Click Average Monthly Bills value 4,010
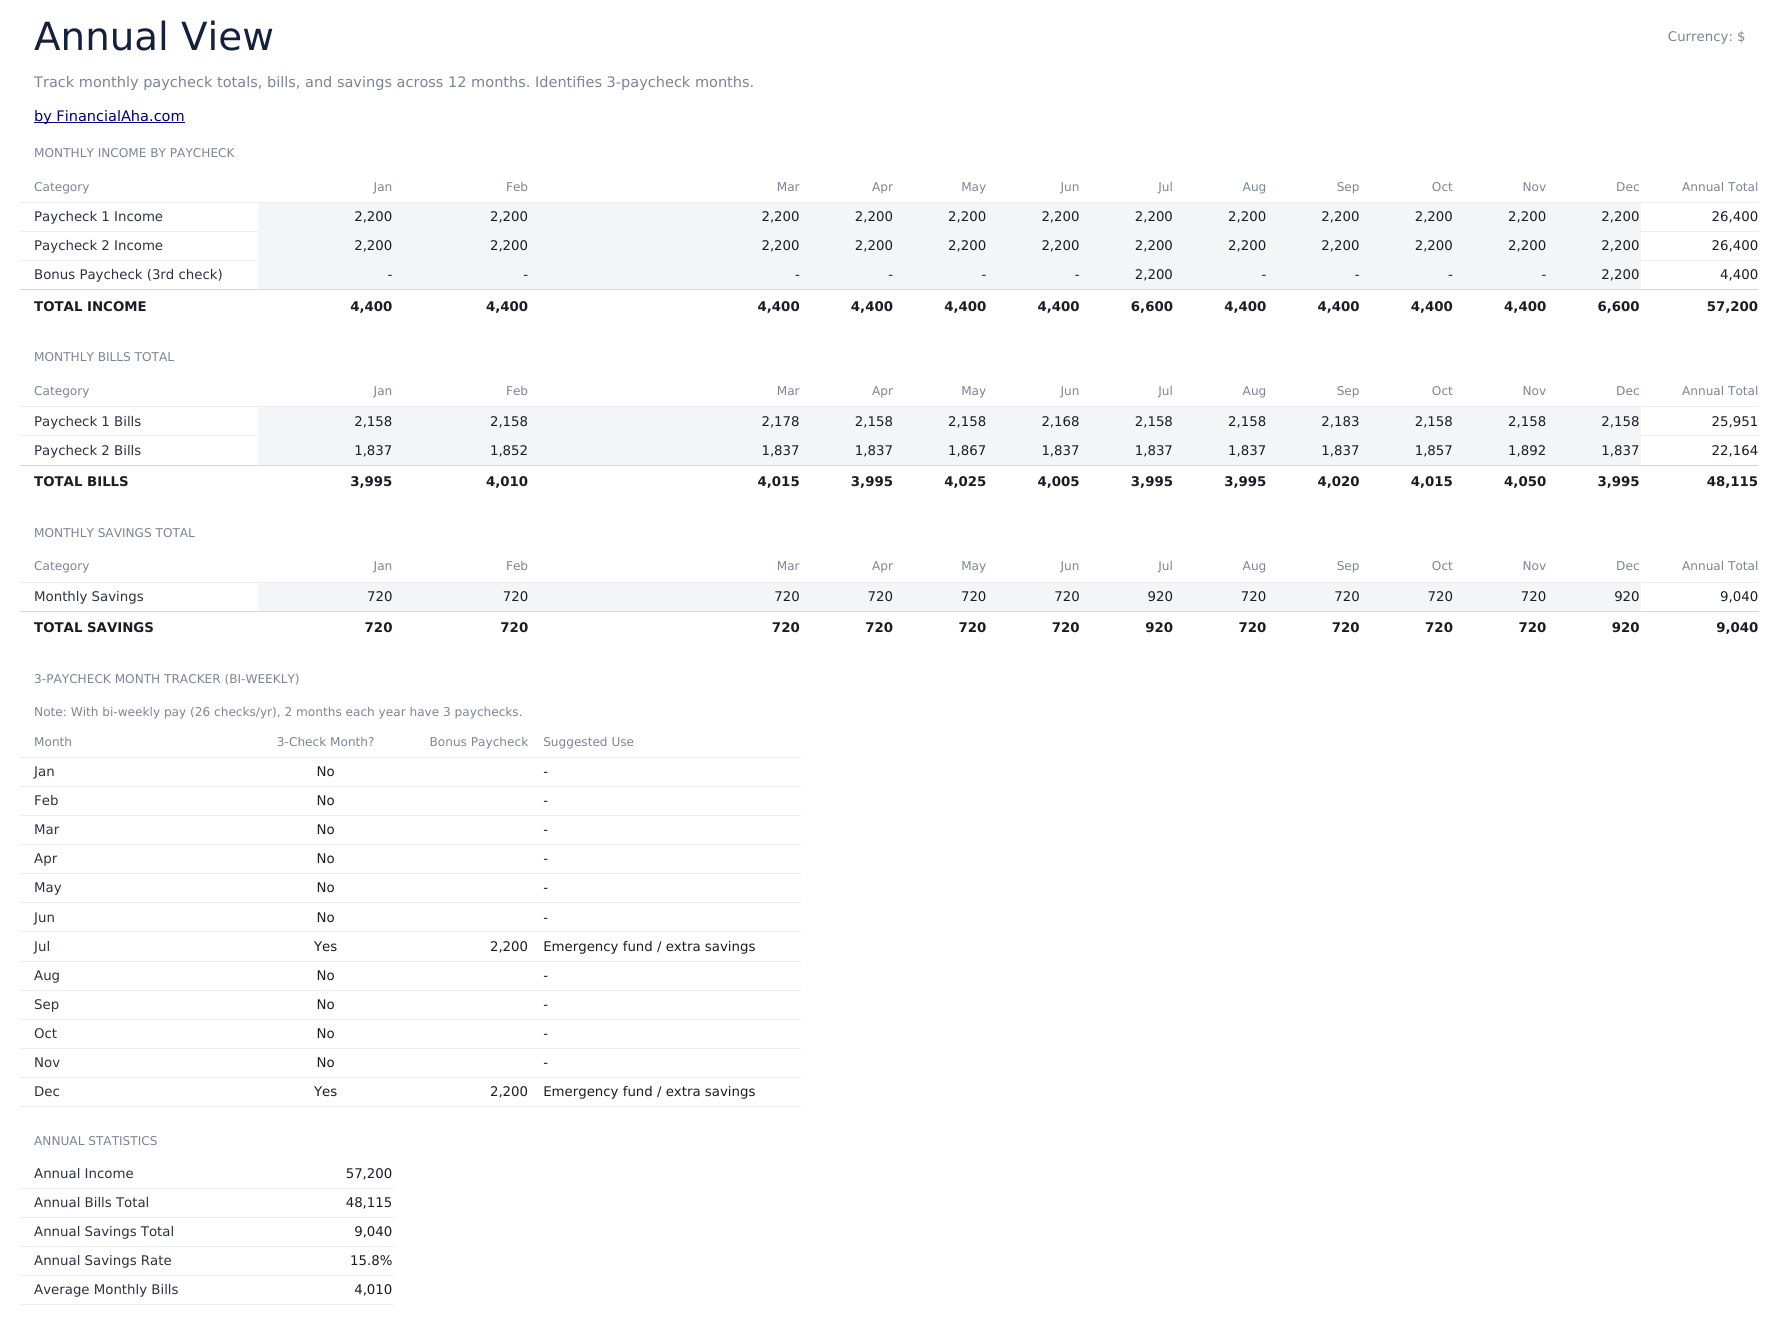The width and height of the screenshot is (1779, 1325). pos(373,1290)
